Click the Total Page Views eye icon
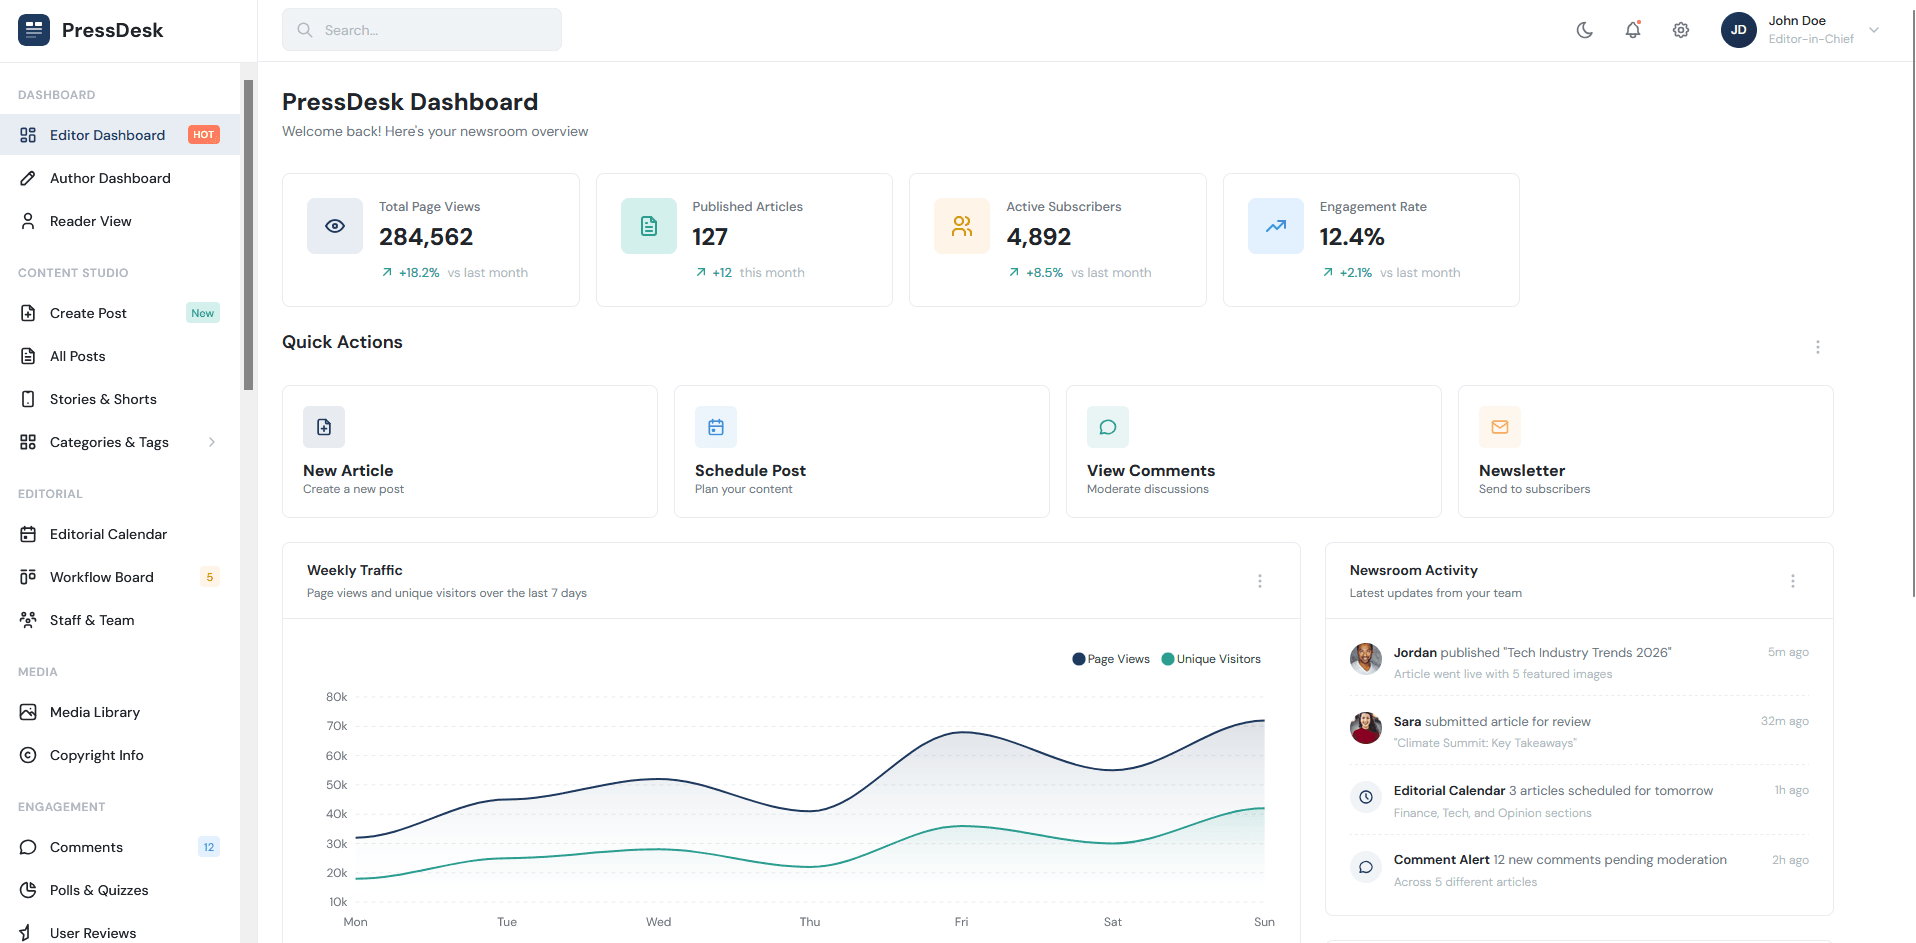1916x943 pixels. [335, 226]
